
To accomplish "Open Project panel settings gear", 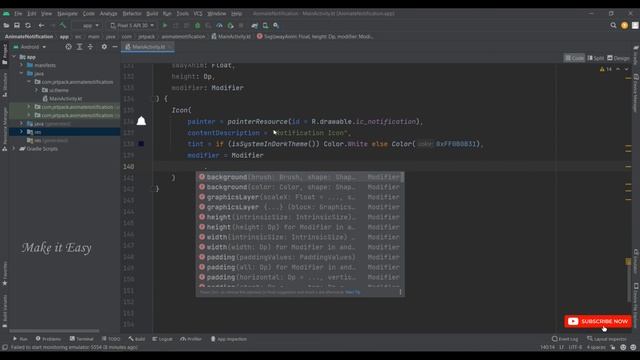I will pyautogui.click(x=104, y=47).
